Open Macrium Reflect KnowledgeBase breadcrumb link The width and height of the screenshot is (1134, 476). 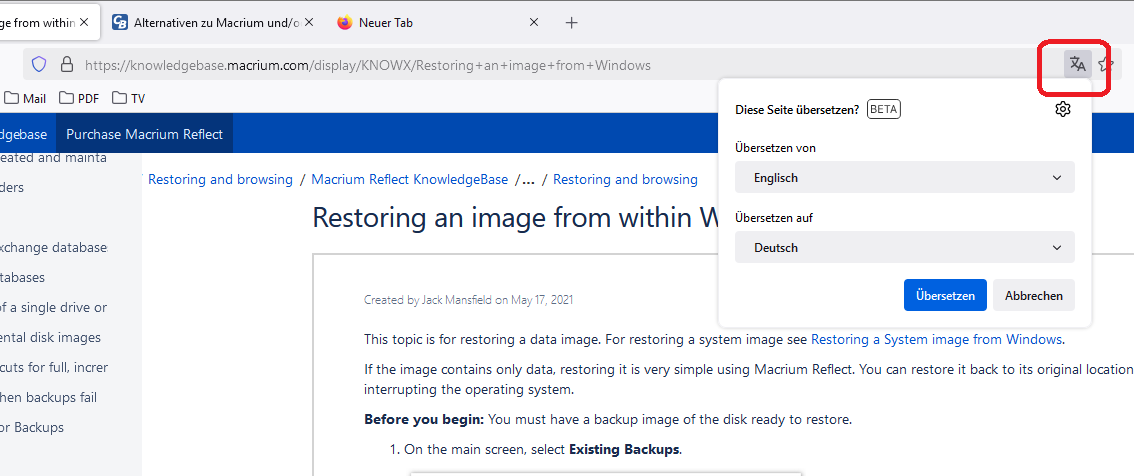409,179
